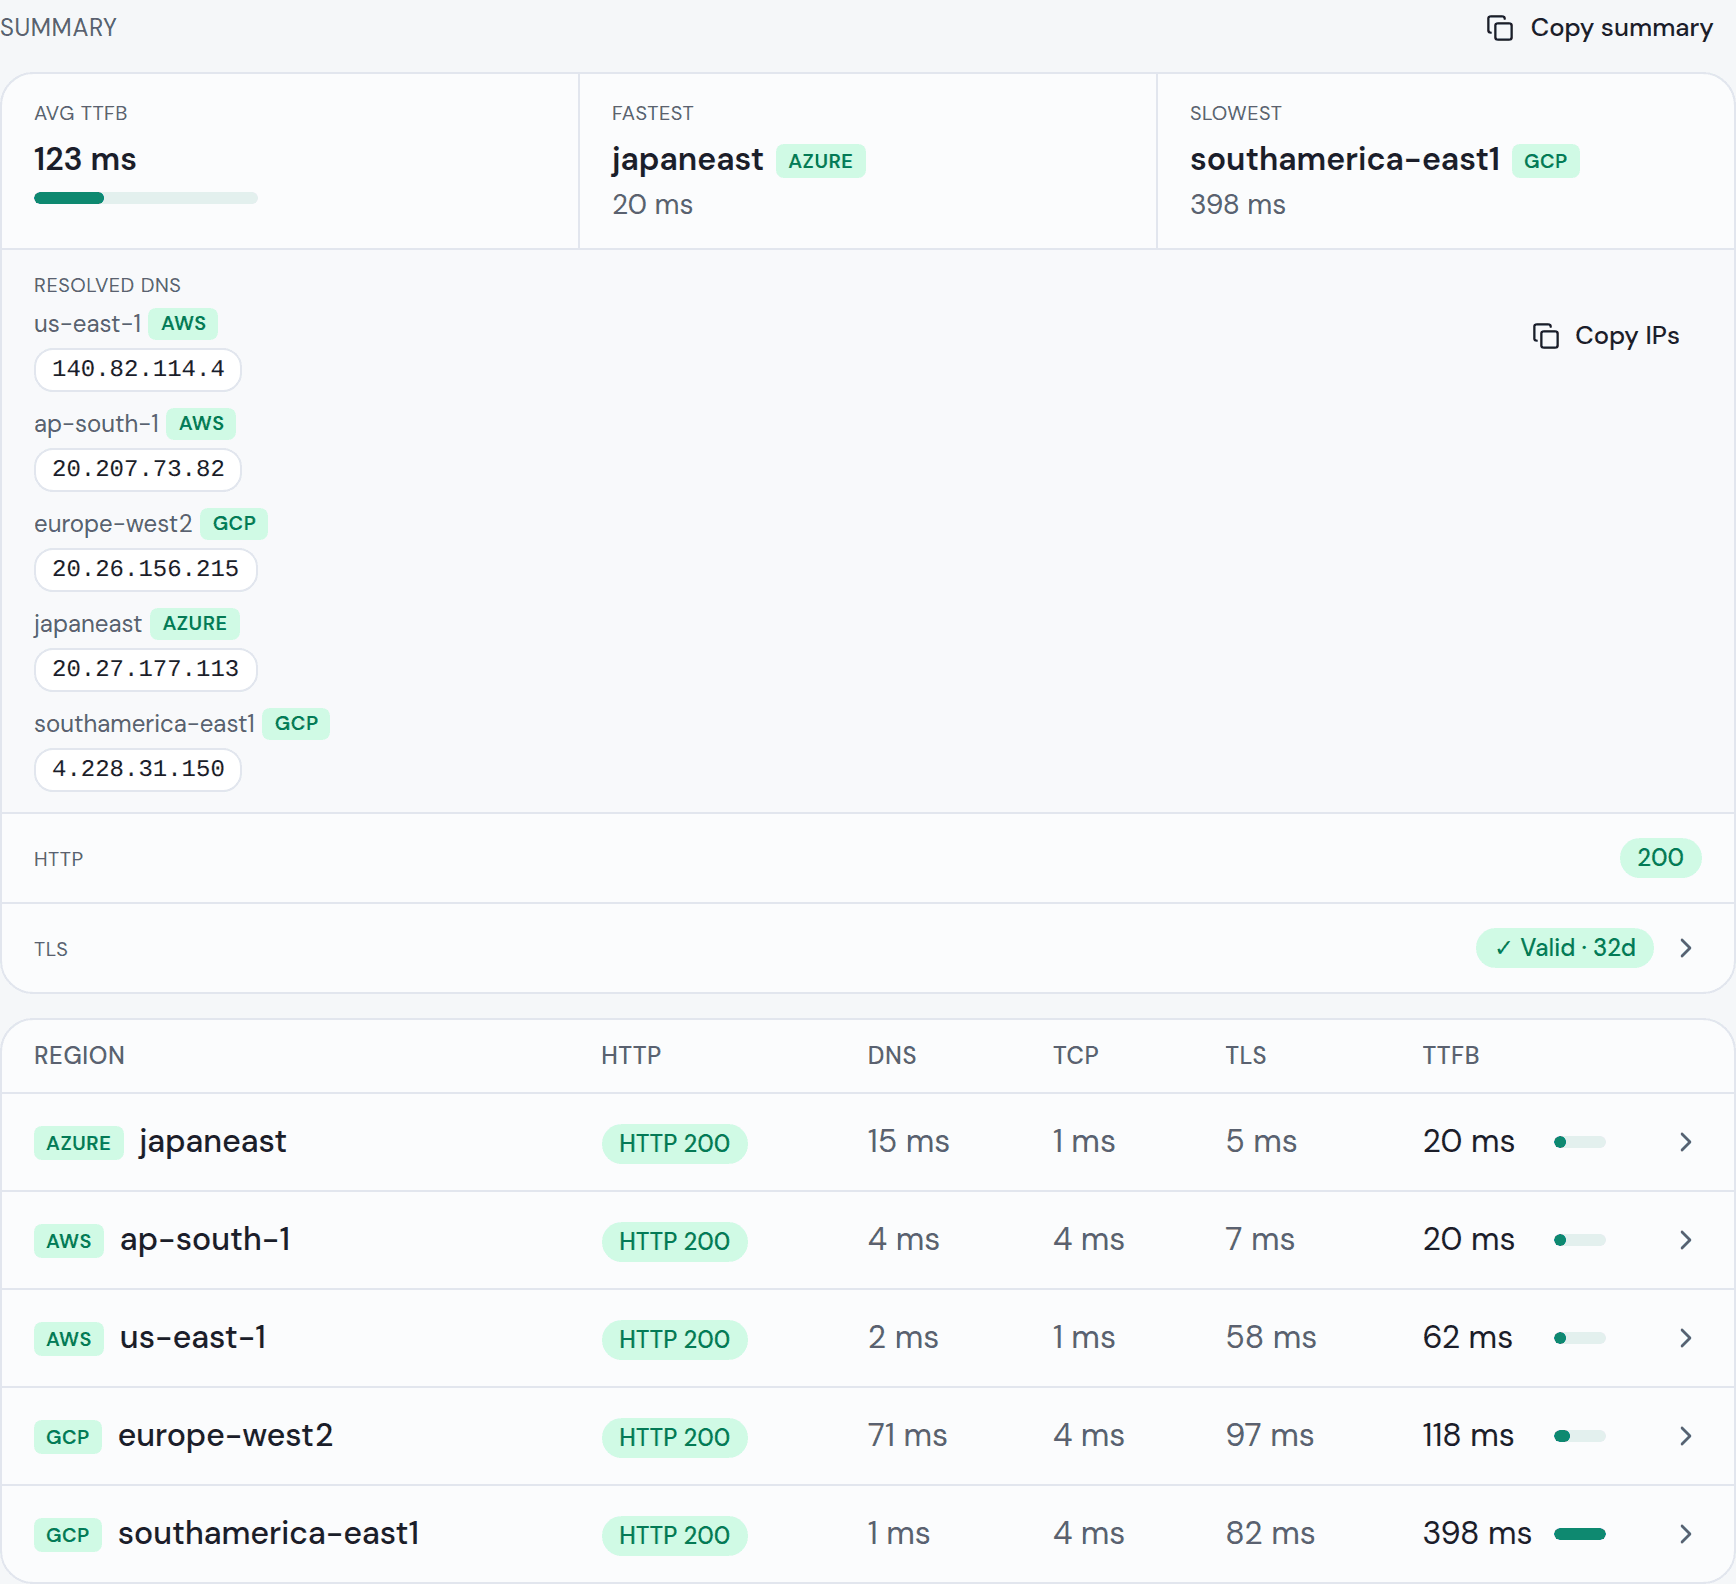1736x1584 pixels.
Task: Click the AVG TTFB progress bar
Action: pyautogui.click(x=146, y=198)
